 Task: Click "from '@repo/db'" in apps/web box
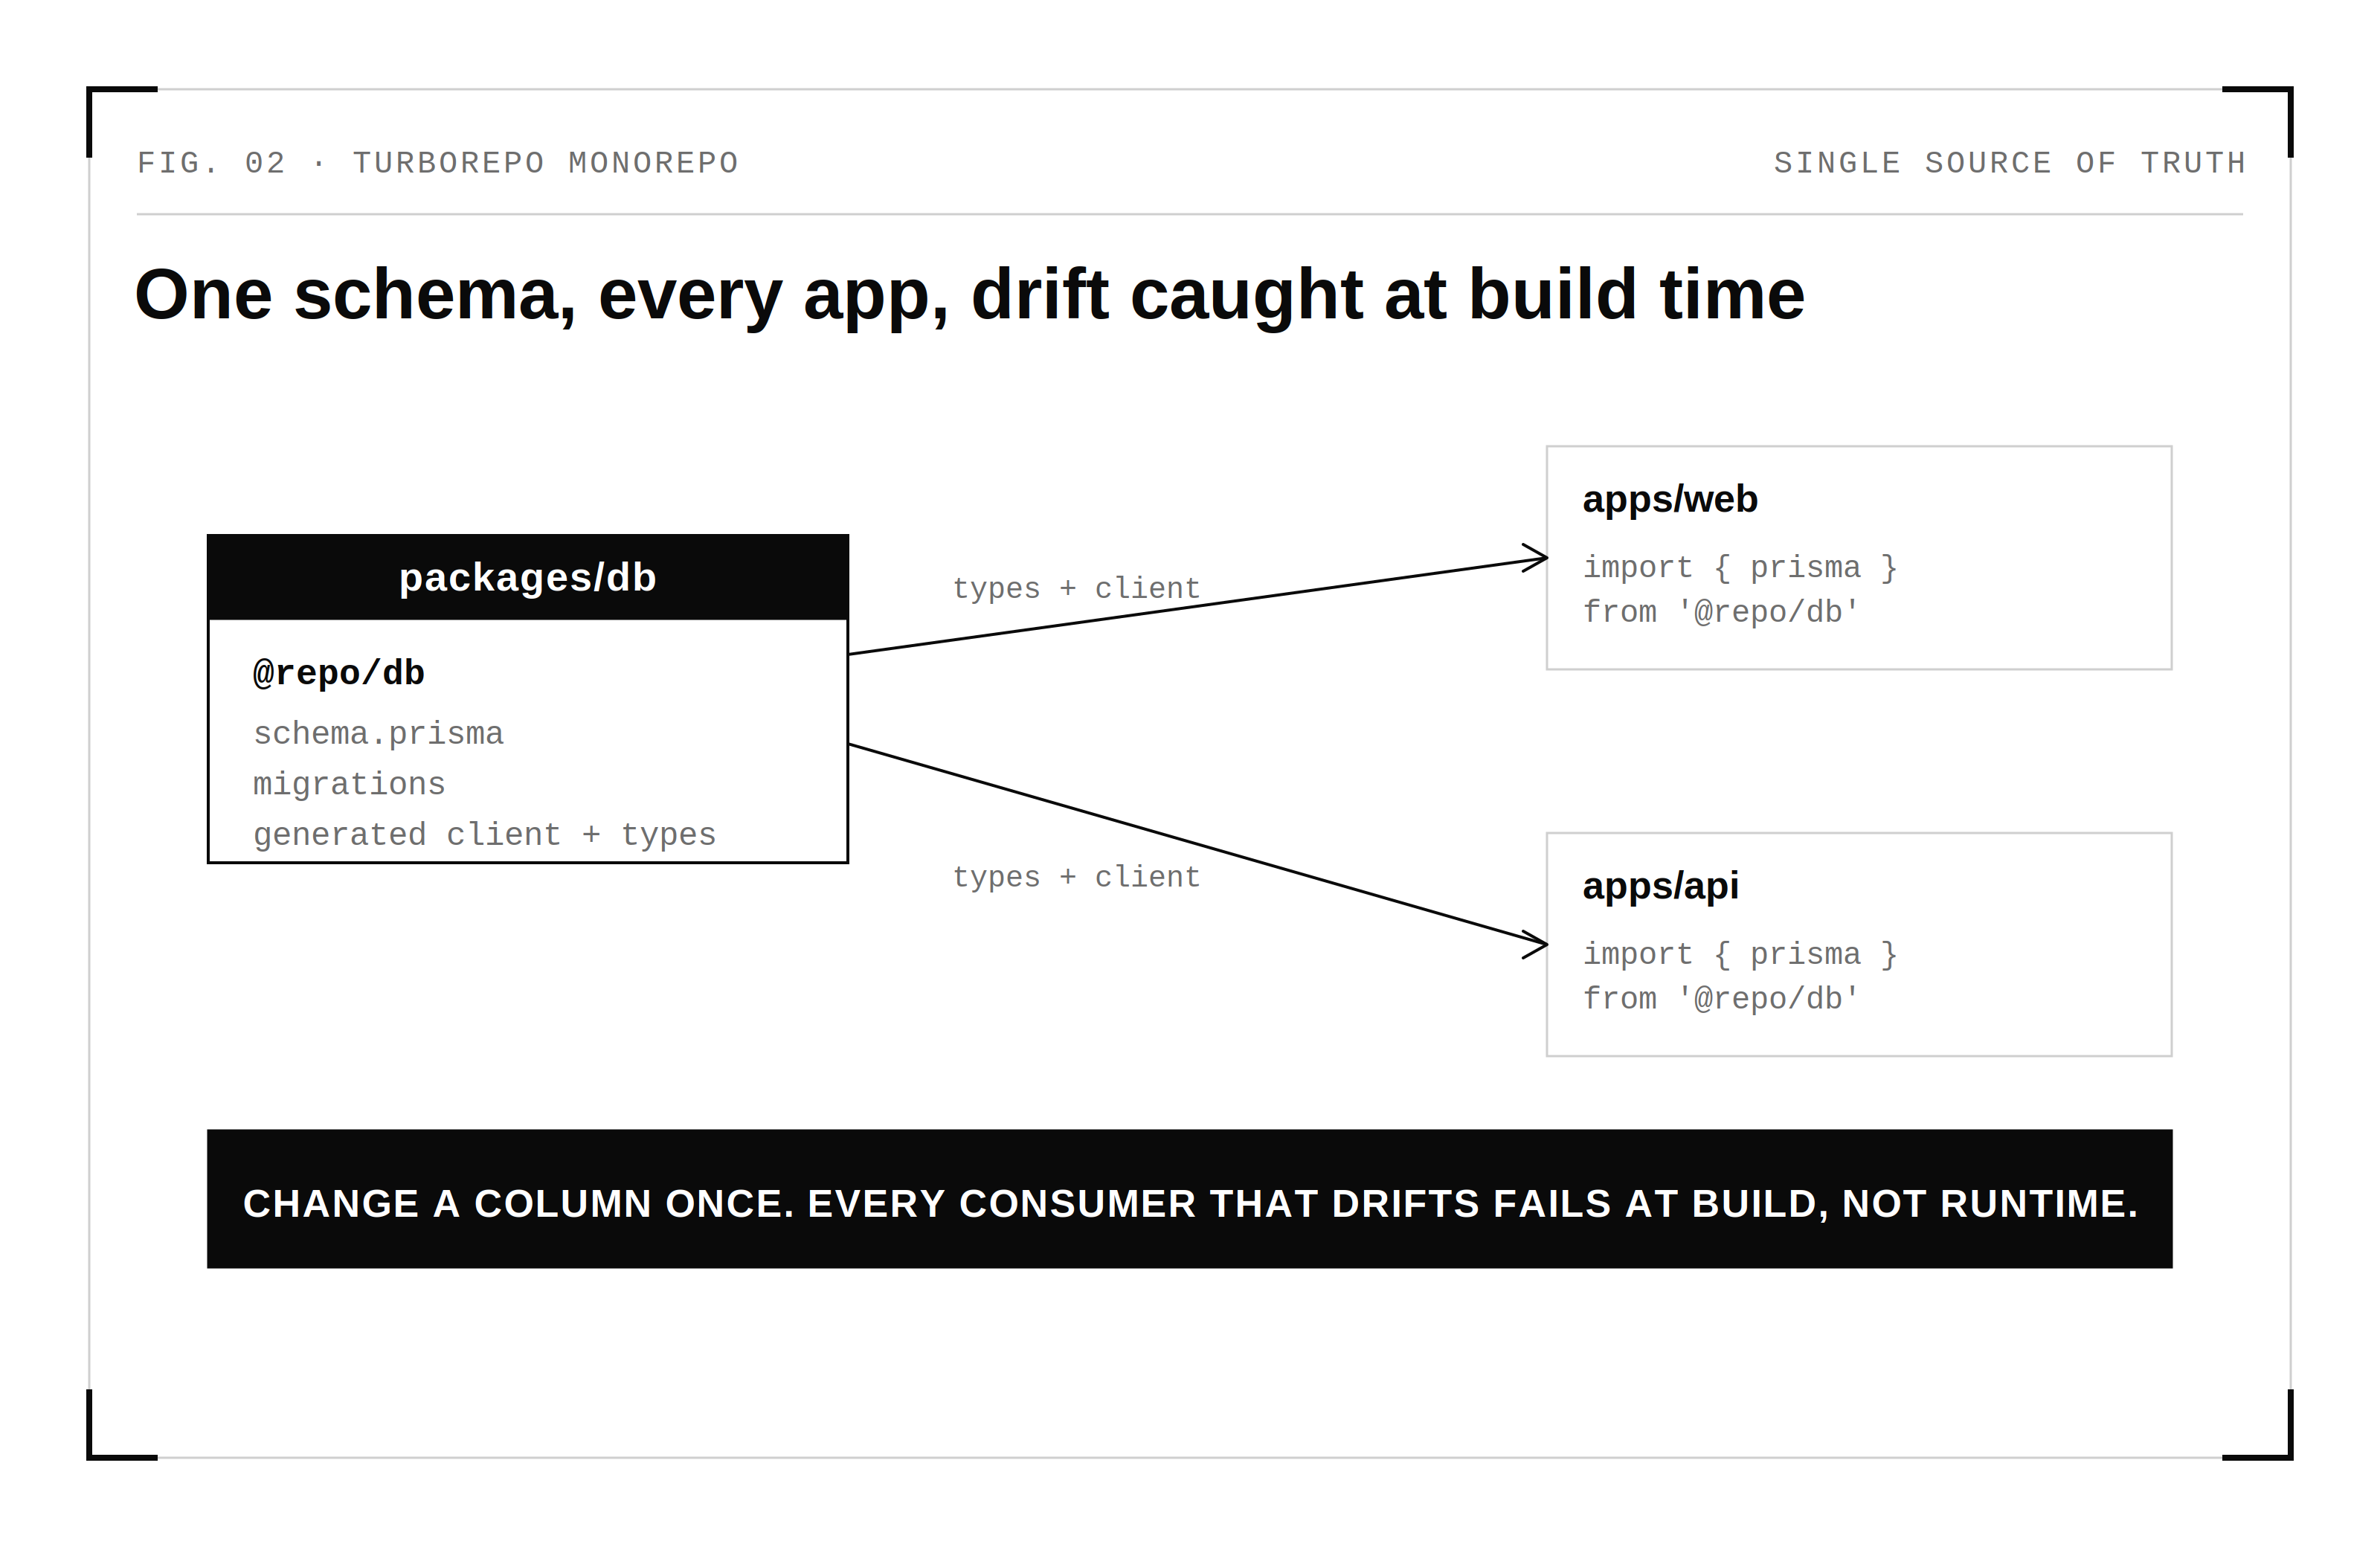1721,612
